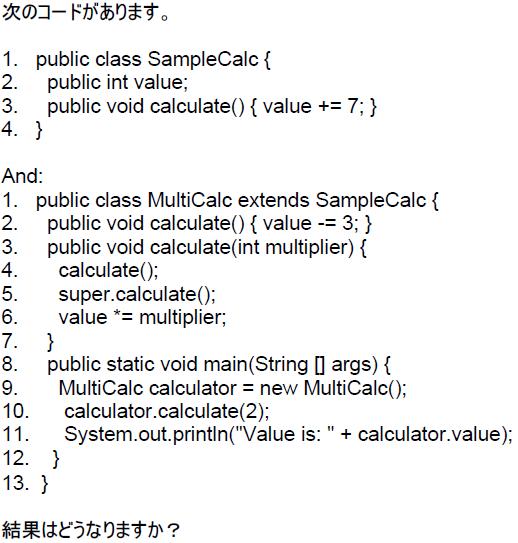
Task: Click the 'new MultiCalc()' instantiation line
Action: 204,388
